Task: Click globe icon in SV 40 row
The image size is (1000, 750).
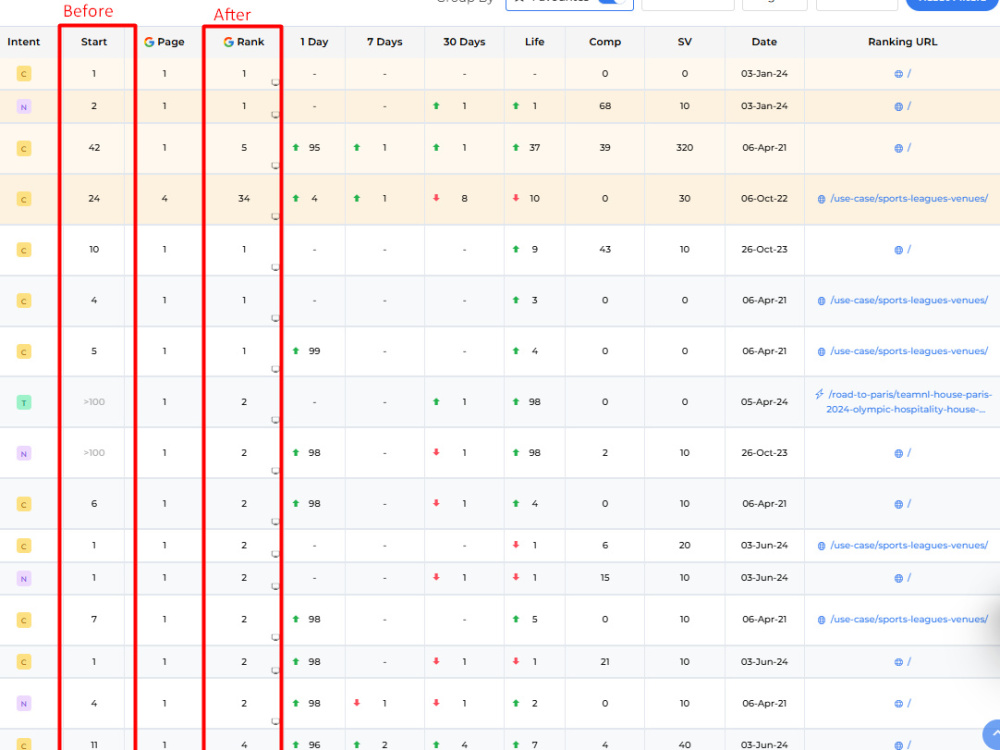Action: pos(899,745)
